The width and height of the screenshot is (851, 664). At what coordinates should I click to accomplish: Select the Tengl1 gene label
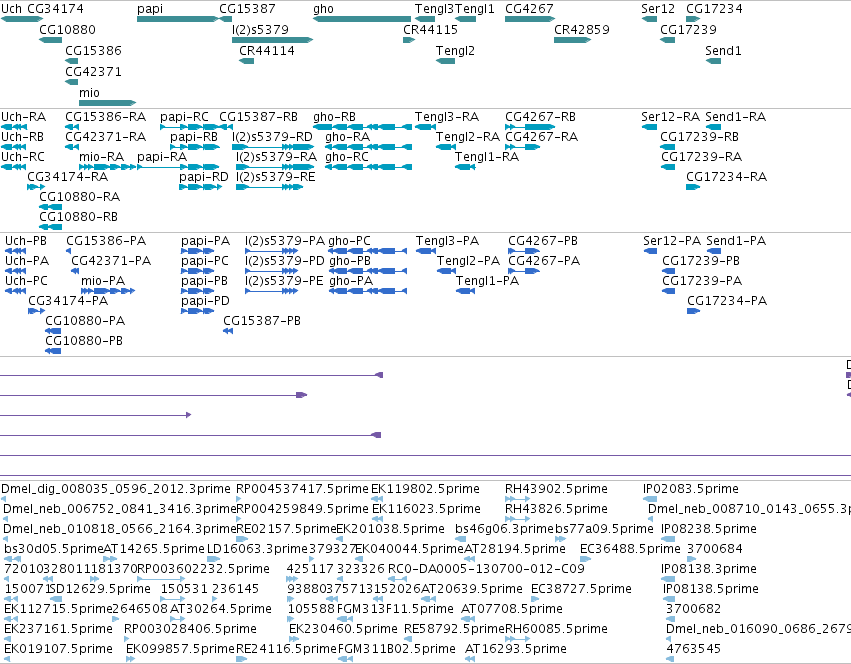pyautogui.click(x=475, y=9)
